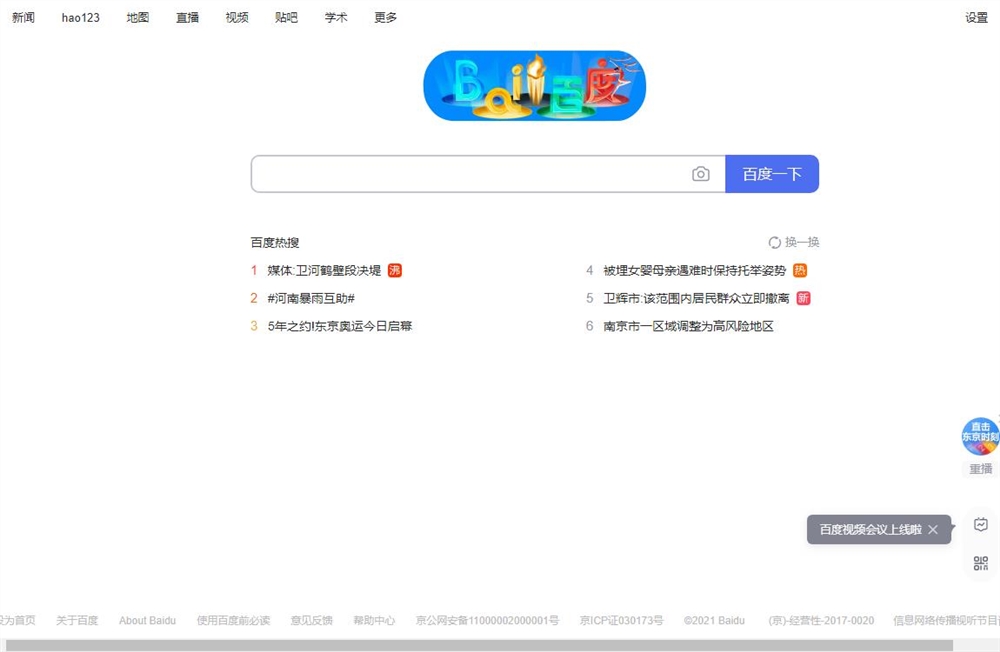The height and width of the screenshot is (652, 1000).
Task: Click the 百度视频会议上线啦 tooltip text
Action: coord(871,530)
